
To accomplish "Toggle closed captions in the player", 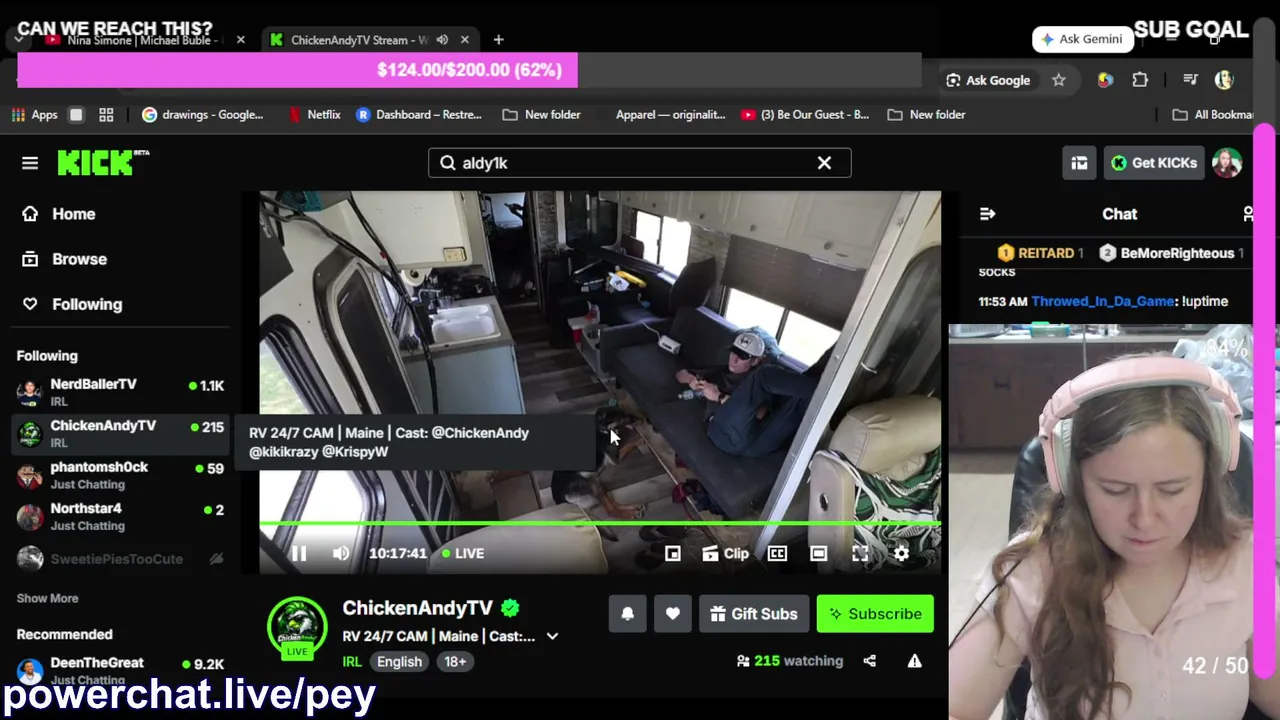I will coord(777,553).
